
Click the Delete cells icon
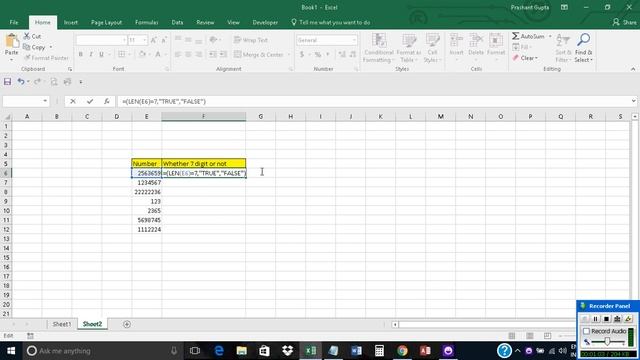476,41
